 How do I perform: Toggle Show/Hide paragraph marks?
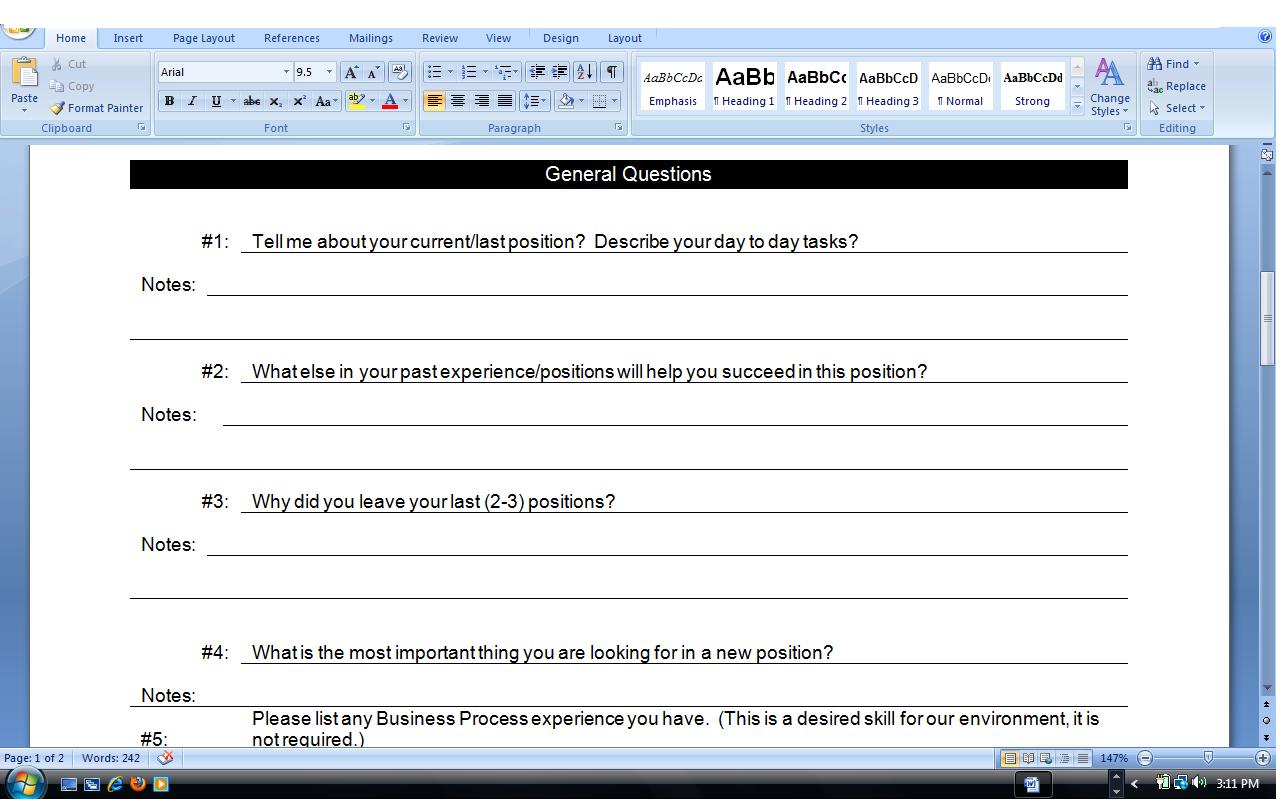611,72
